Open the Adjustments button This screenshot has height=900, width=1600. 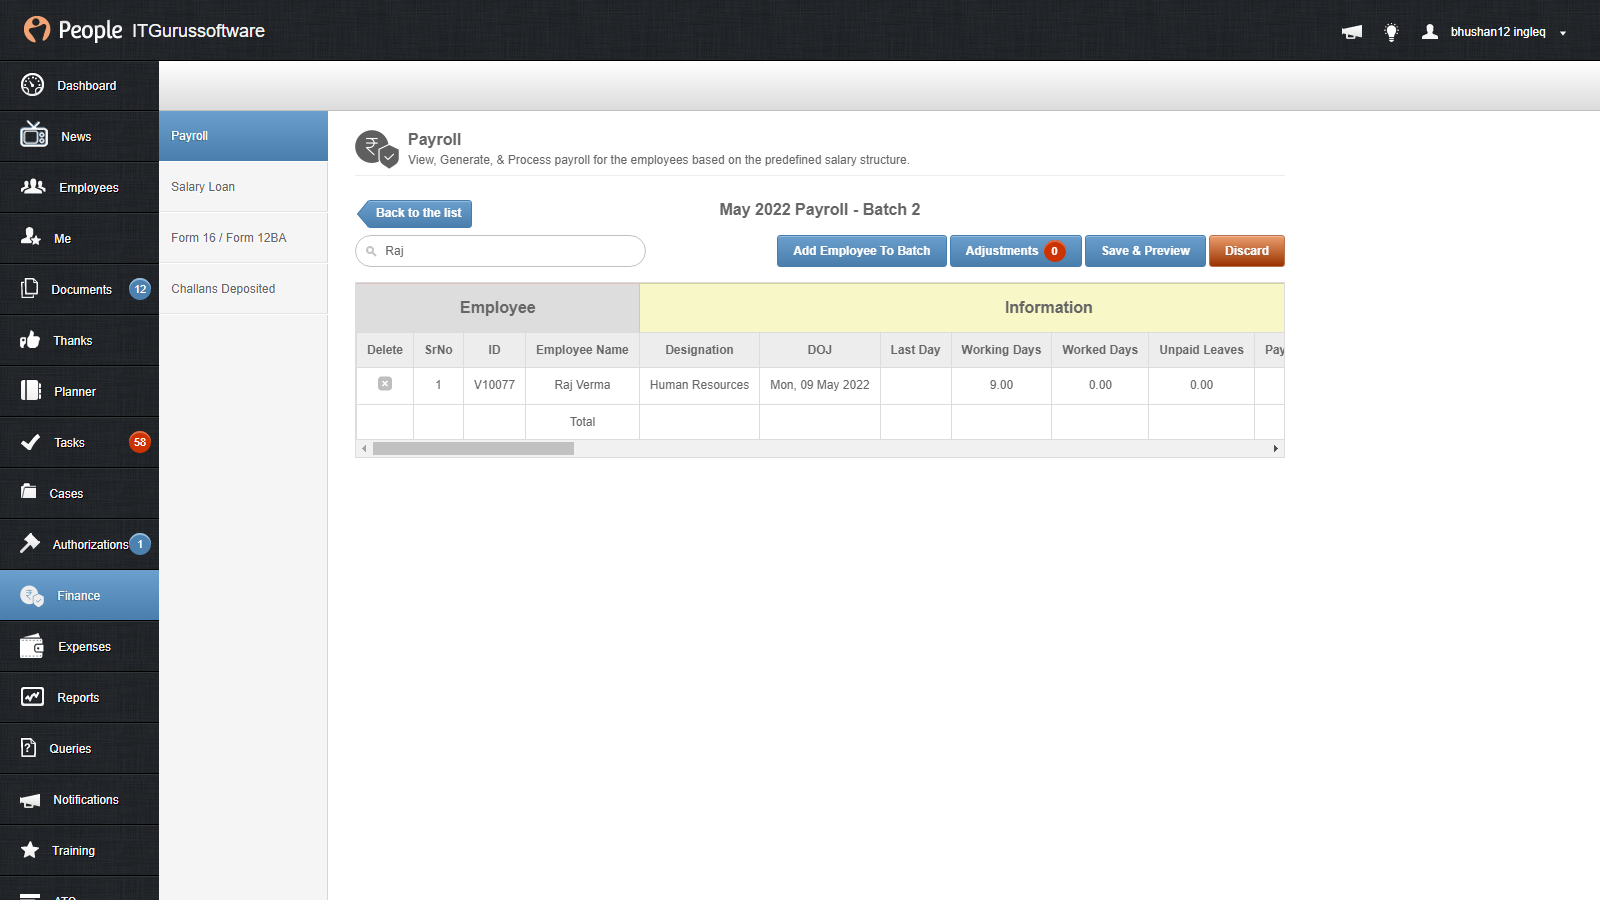click(x=1015, y=251)
